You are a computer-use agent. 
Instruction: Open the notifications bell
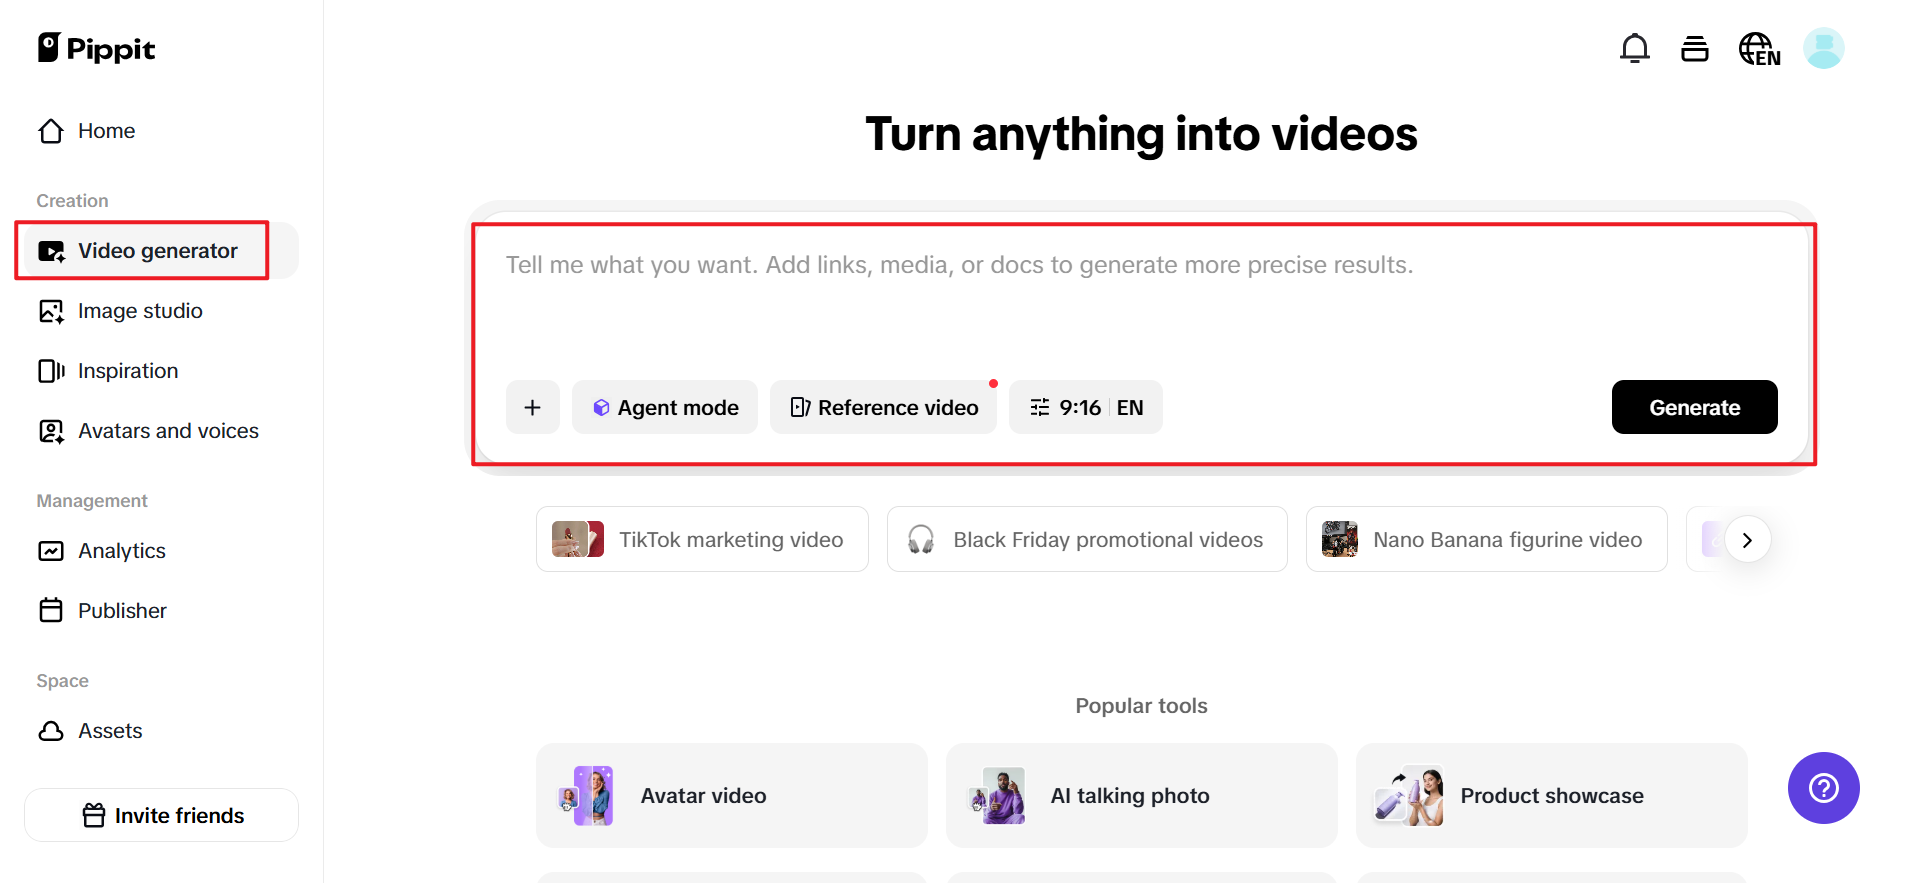(1634, 48)
